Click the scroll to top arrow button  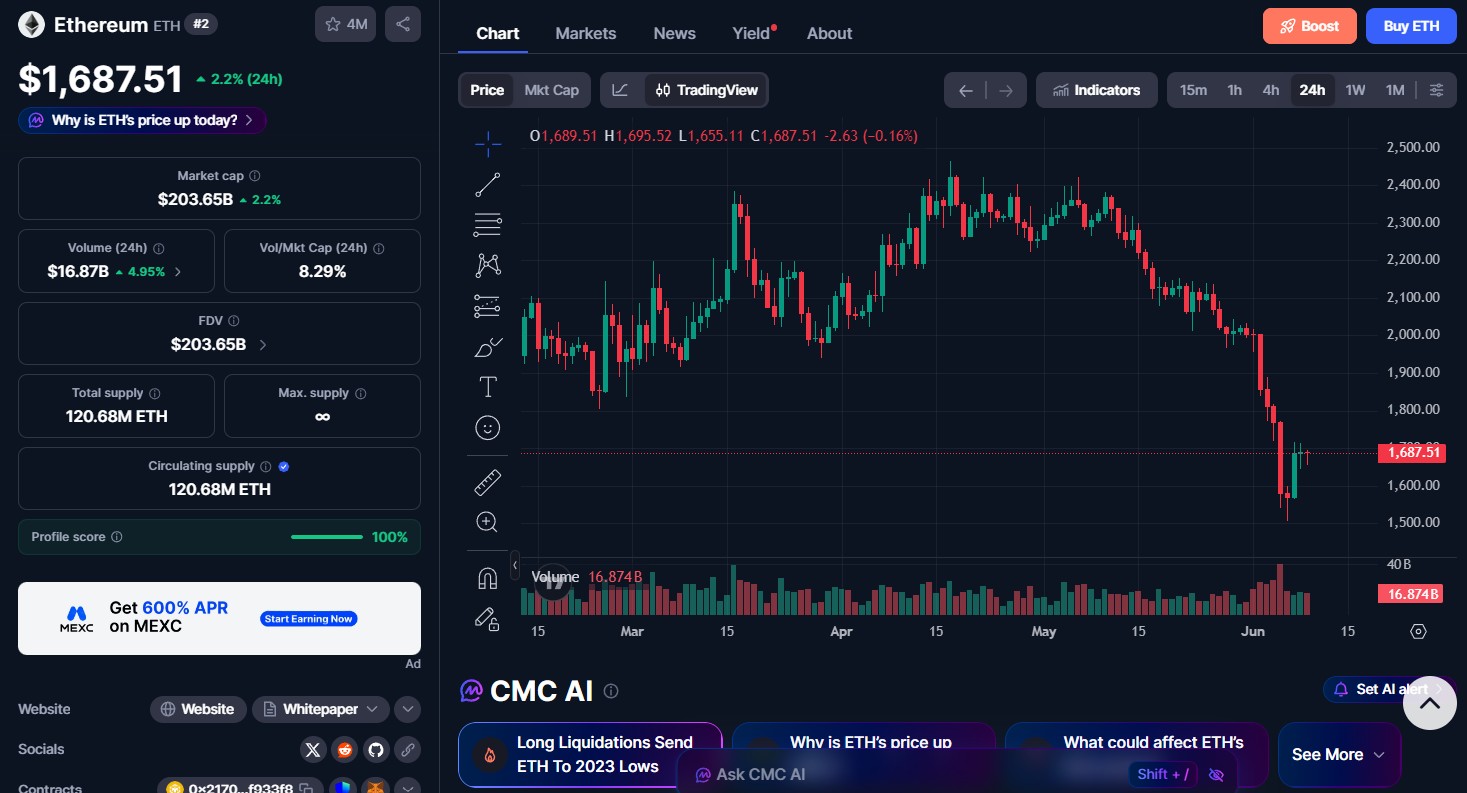click(x=1429, y=703)
